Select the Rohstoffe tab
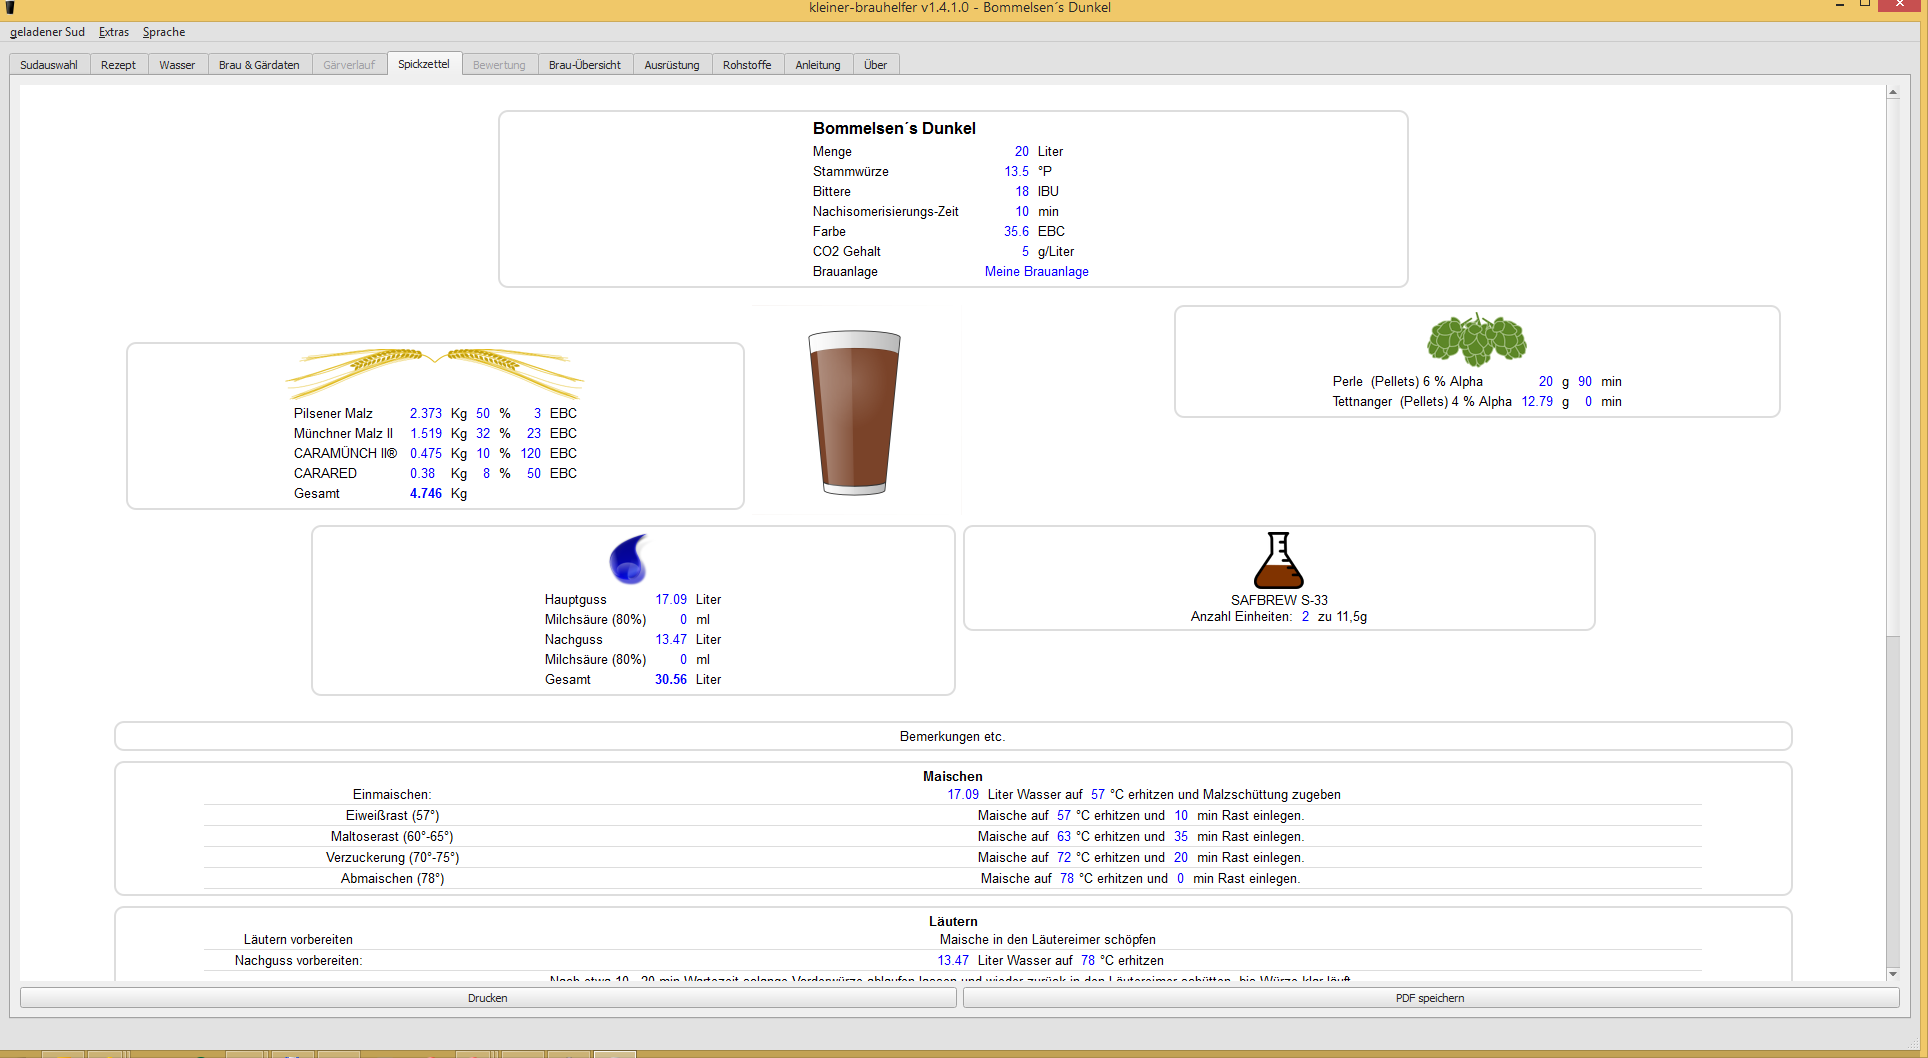The width and height of the screenshot is (1928, 1058). (746, 65)
